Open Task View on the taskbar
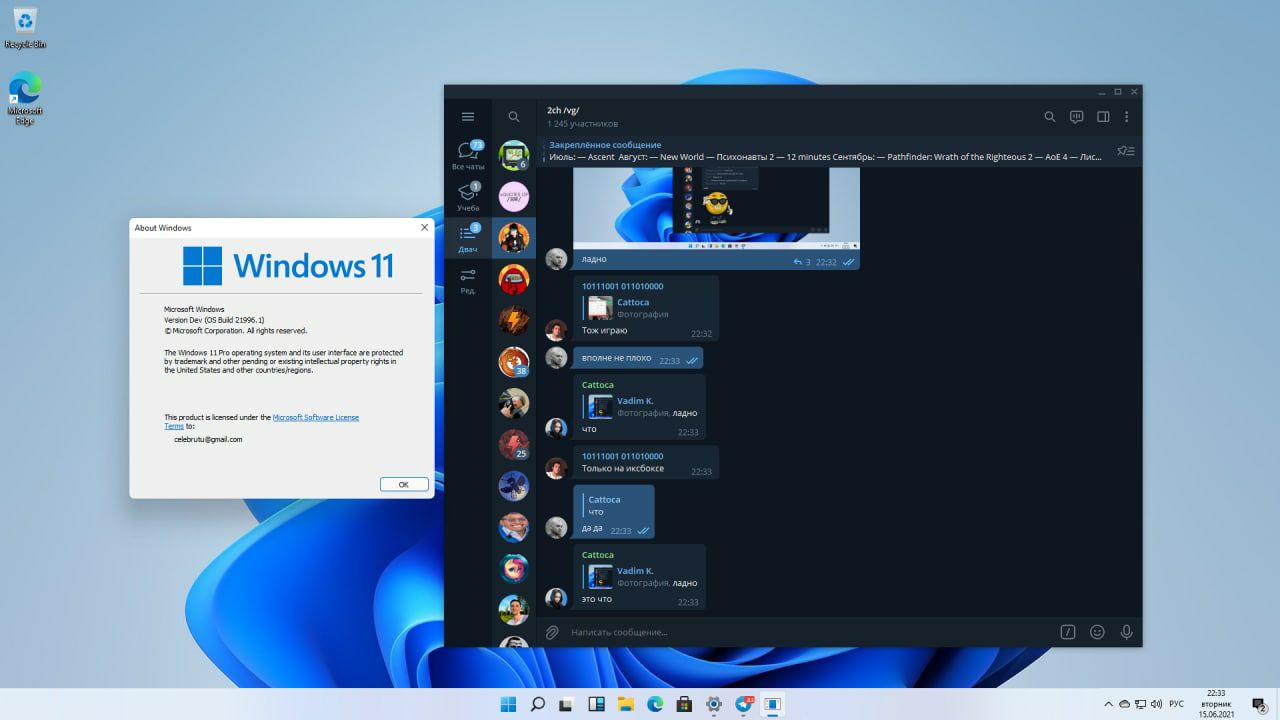Viewport: 1280px width, 720px height. [x=566, y=704]
